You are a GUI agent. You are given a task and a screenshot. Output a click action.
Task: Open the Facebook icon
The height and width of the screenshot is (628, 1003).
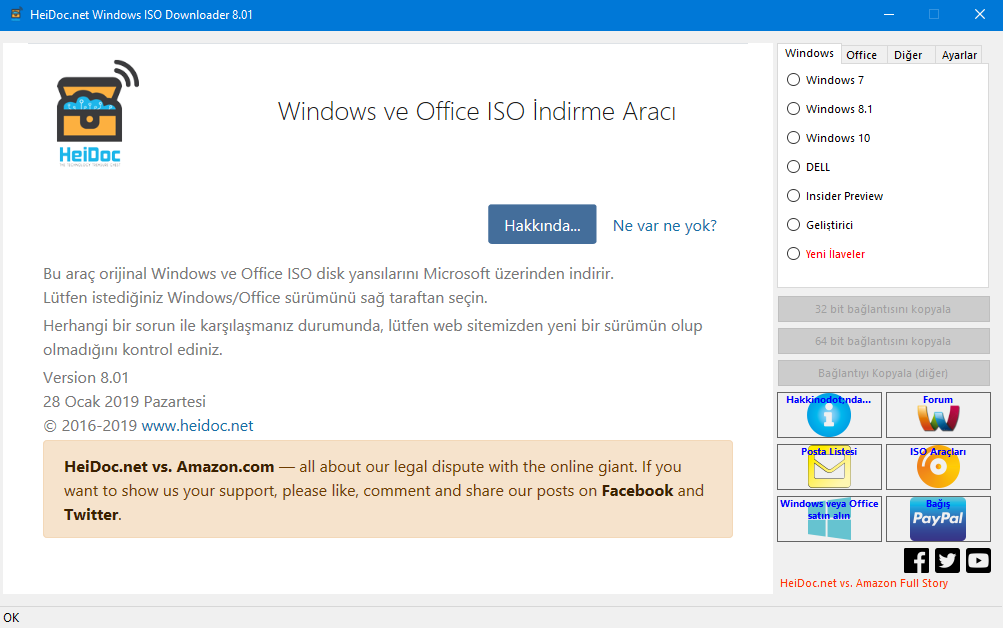click(x=916, y=561)
